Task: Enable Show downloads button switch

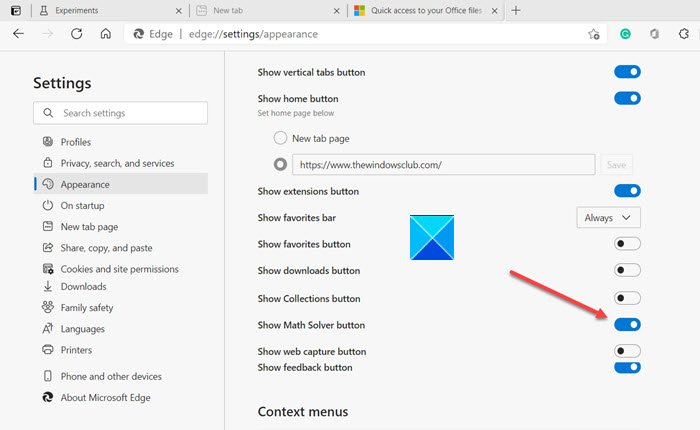Action: point(627,270)
